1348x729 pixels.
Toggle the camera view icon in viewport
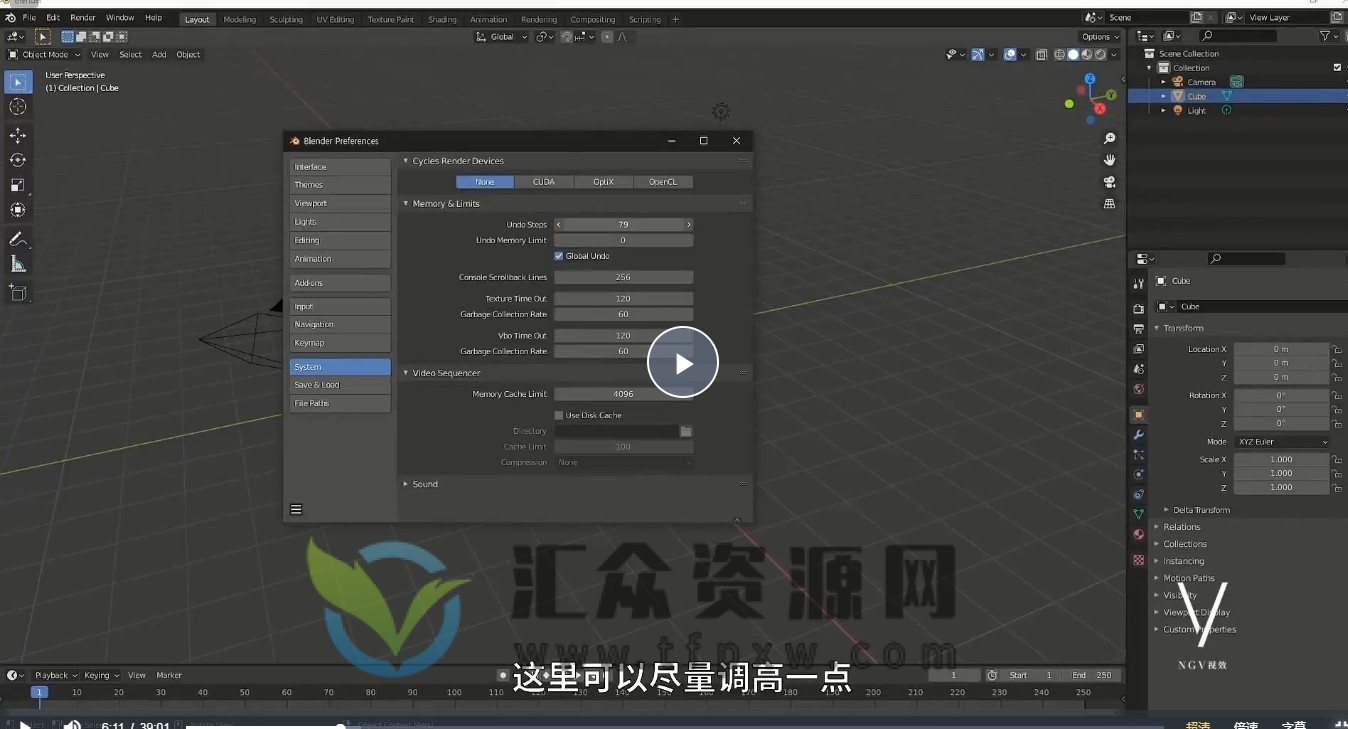point(1109,182)
